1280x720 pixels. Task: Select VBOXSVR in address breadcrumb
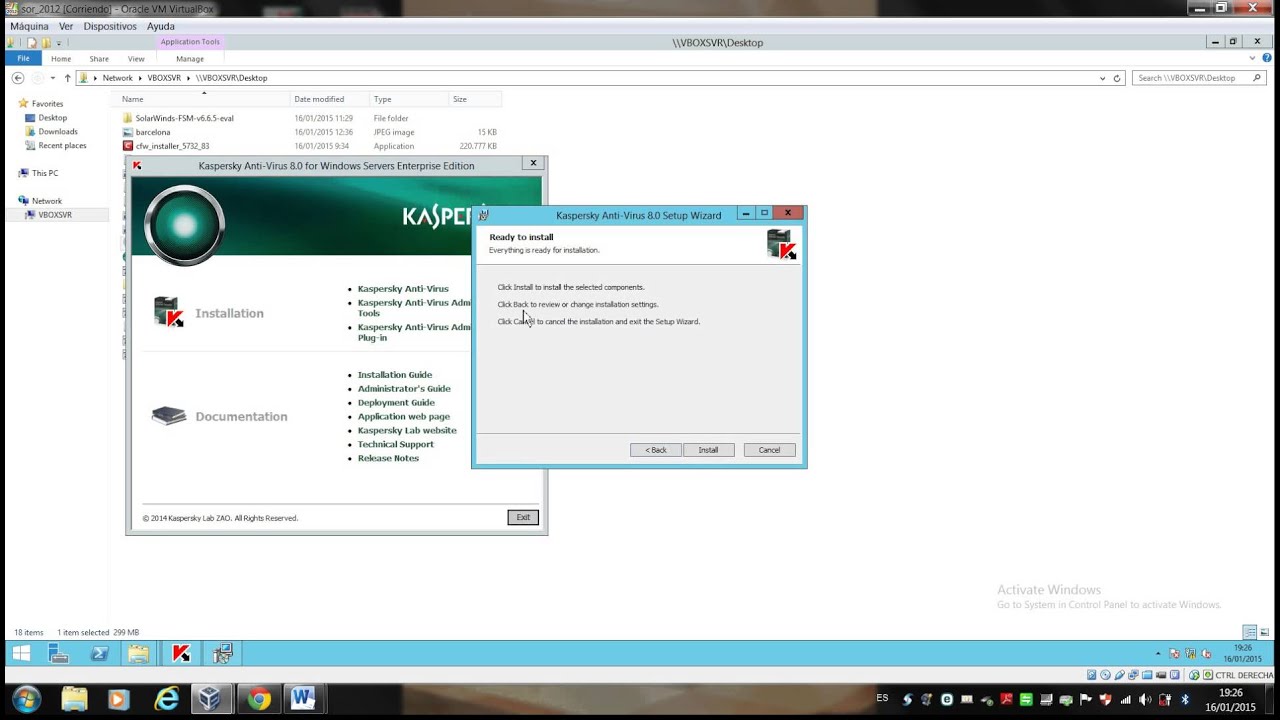[x=164, y=78]
